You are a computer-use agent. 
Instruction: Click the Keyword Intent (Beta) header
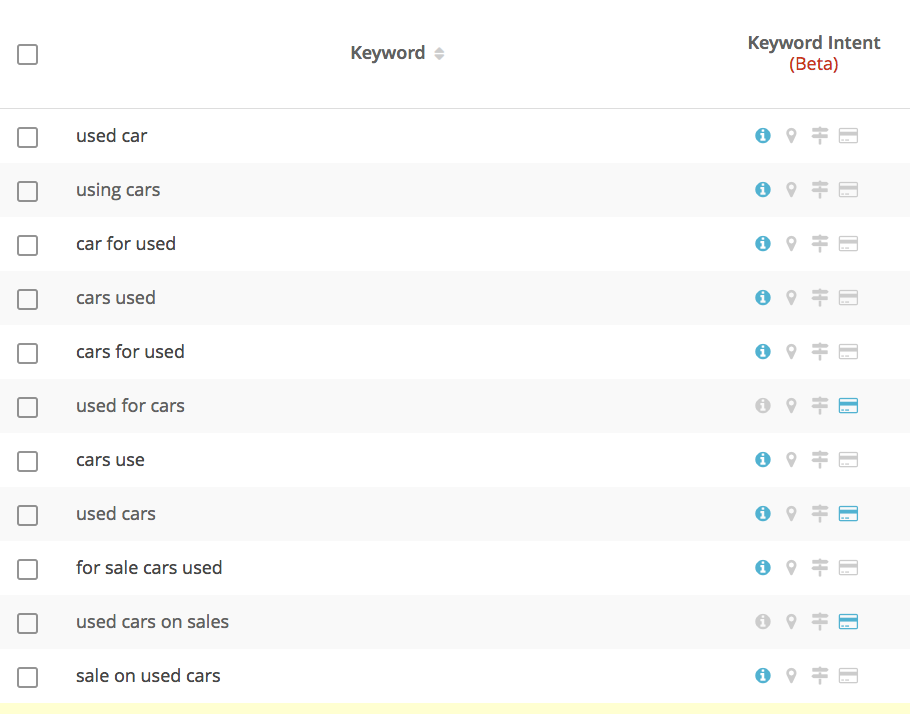pos(814,53)
